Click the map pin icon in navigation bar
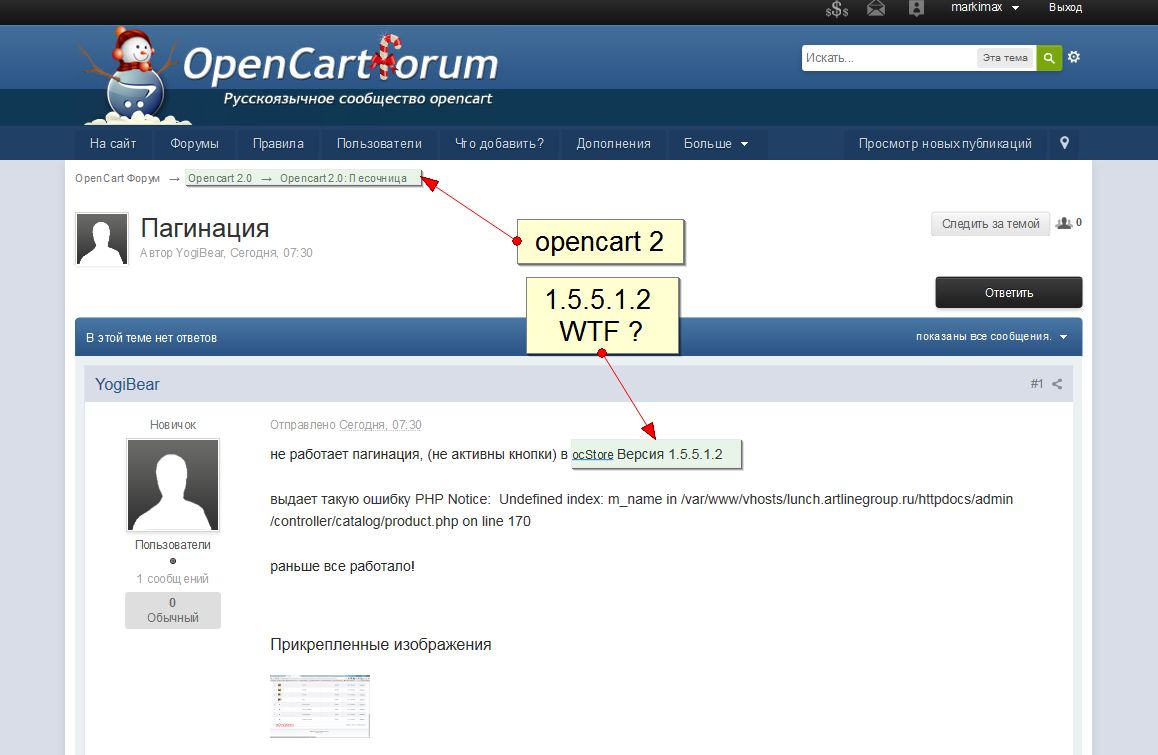Image resolution: width=1158 pixels, height=755 pixels. (x=1064, y=143)
